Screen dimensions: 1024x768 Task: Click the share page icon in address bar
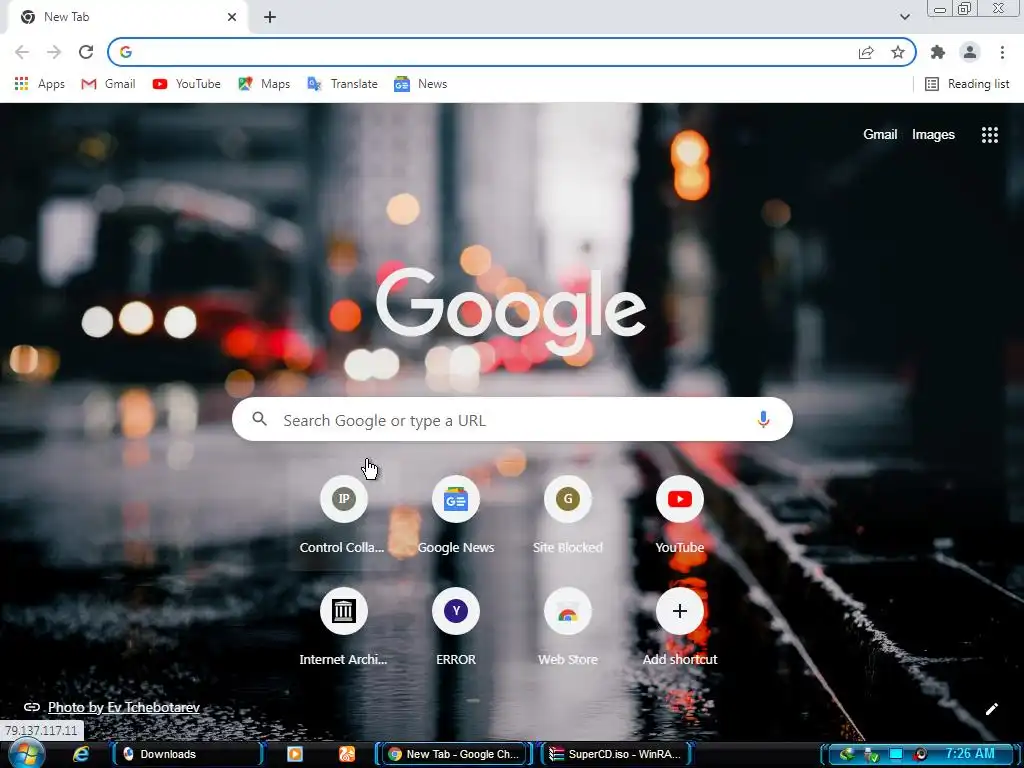pos(866,52)
